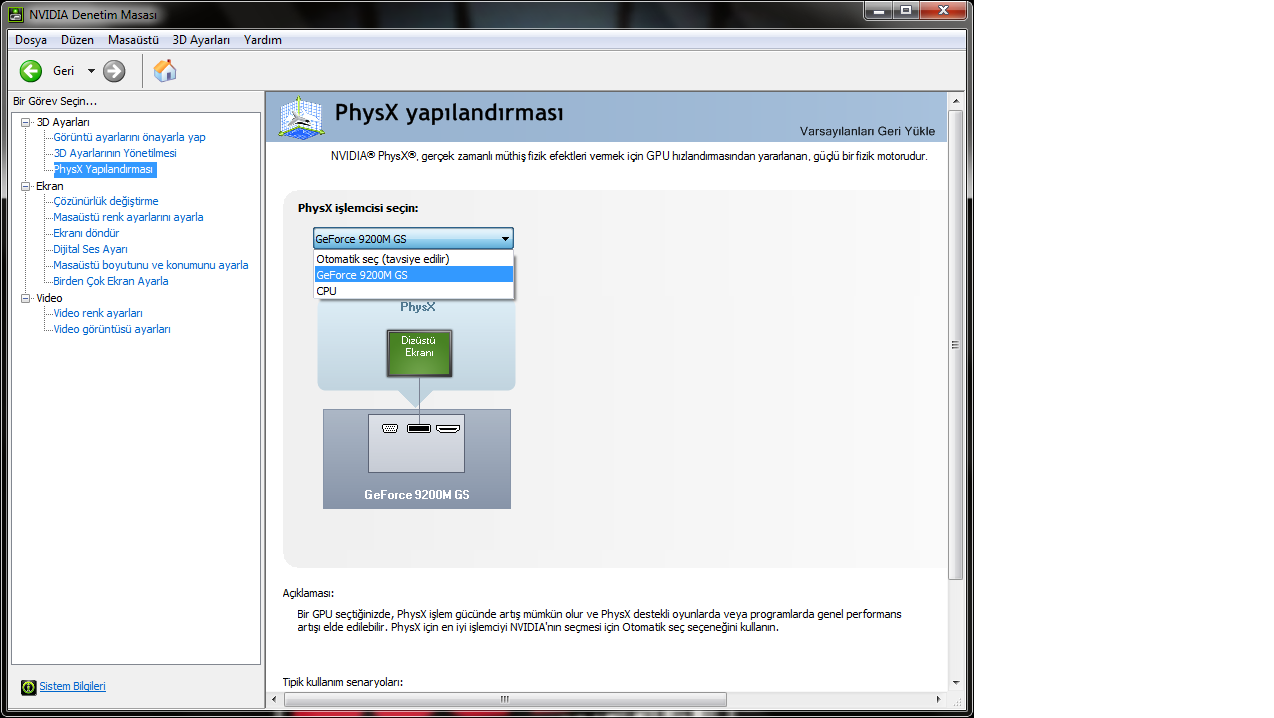Click the PhysX header icon
Screen dimensions: 1274x718
point(300,117)
